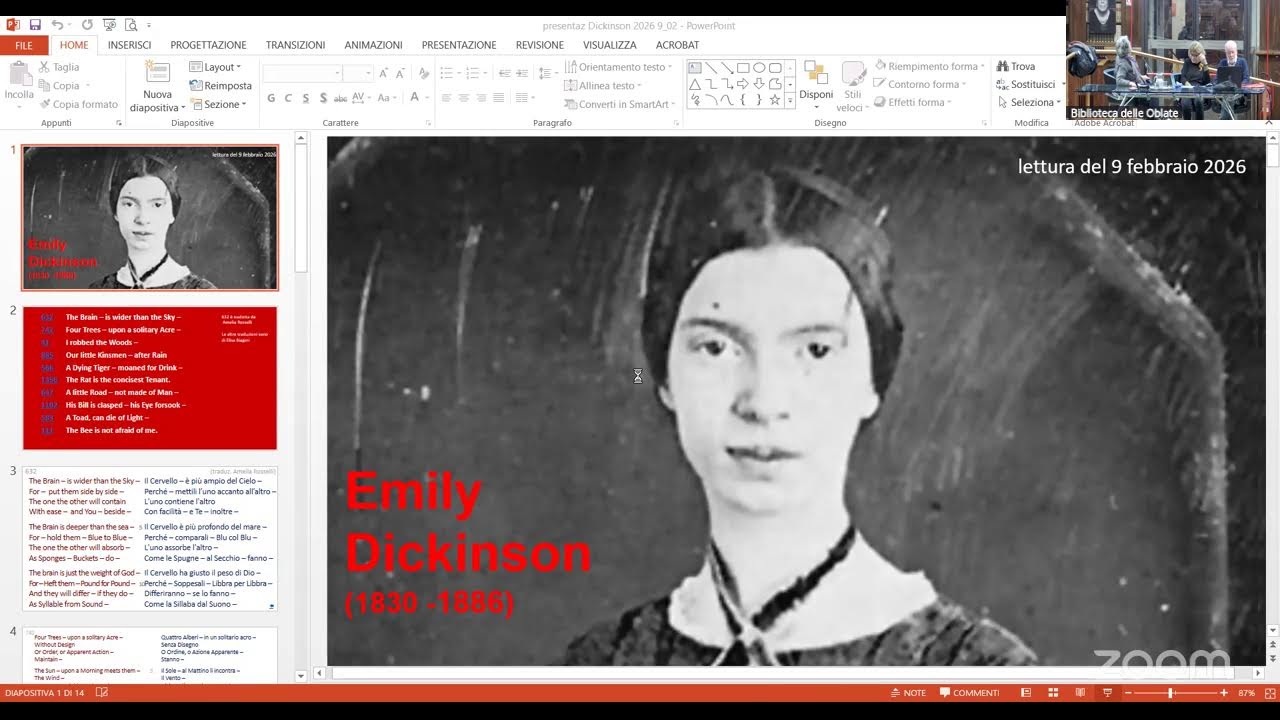Toggle left text alignment
This screenshot has width=1280, height=720.
[446, 98]
